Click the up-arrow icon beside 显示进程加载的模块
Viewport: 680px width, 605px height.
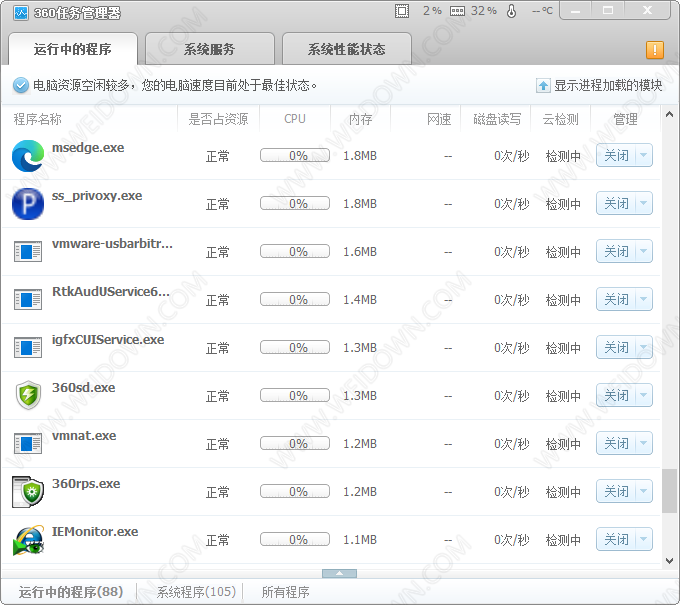pyautogui.click(x=543, y=85)
